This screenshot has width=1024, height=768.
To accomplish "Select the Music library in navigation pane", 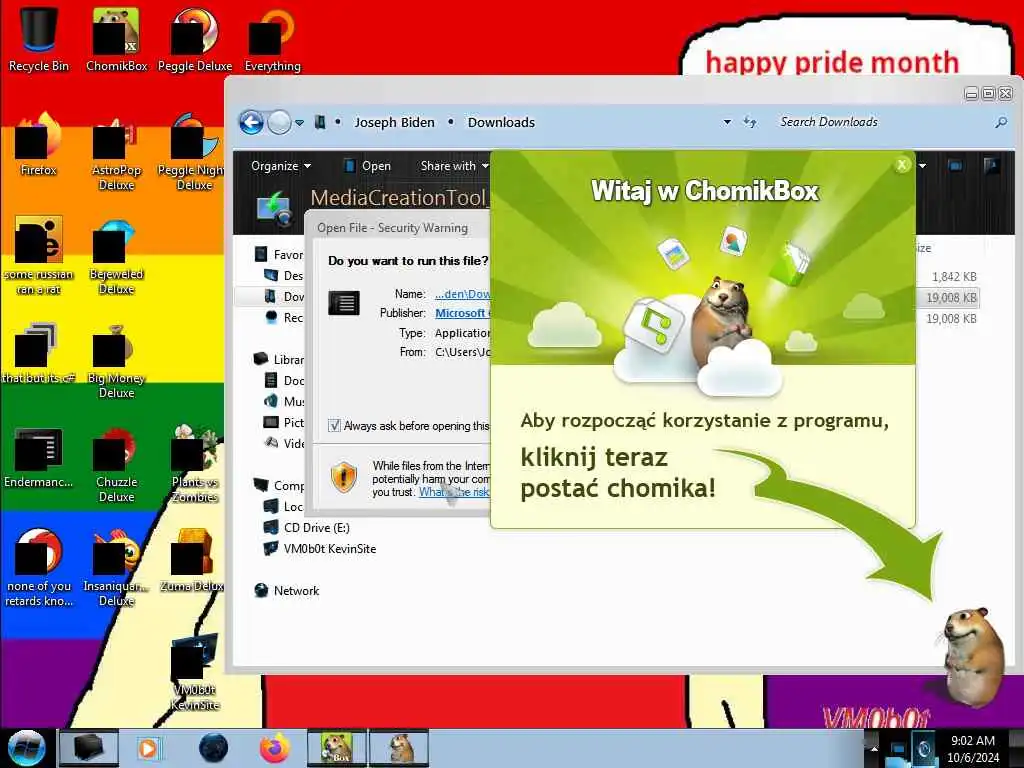I will (x=284, y=401).
